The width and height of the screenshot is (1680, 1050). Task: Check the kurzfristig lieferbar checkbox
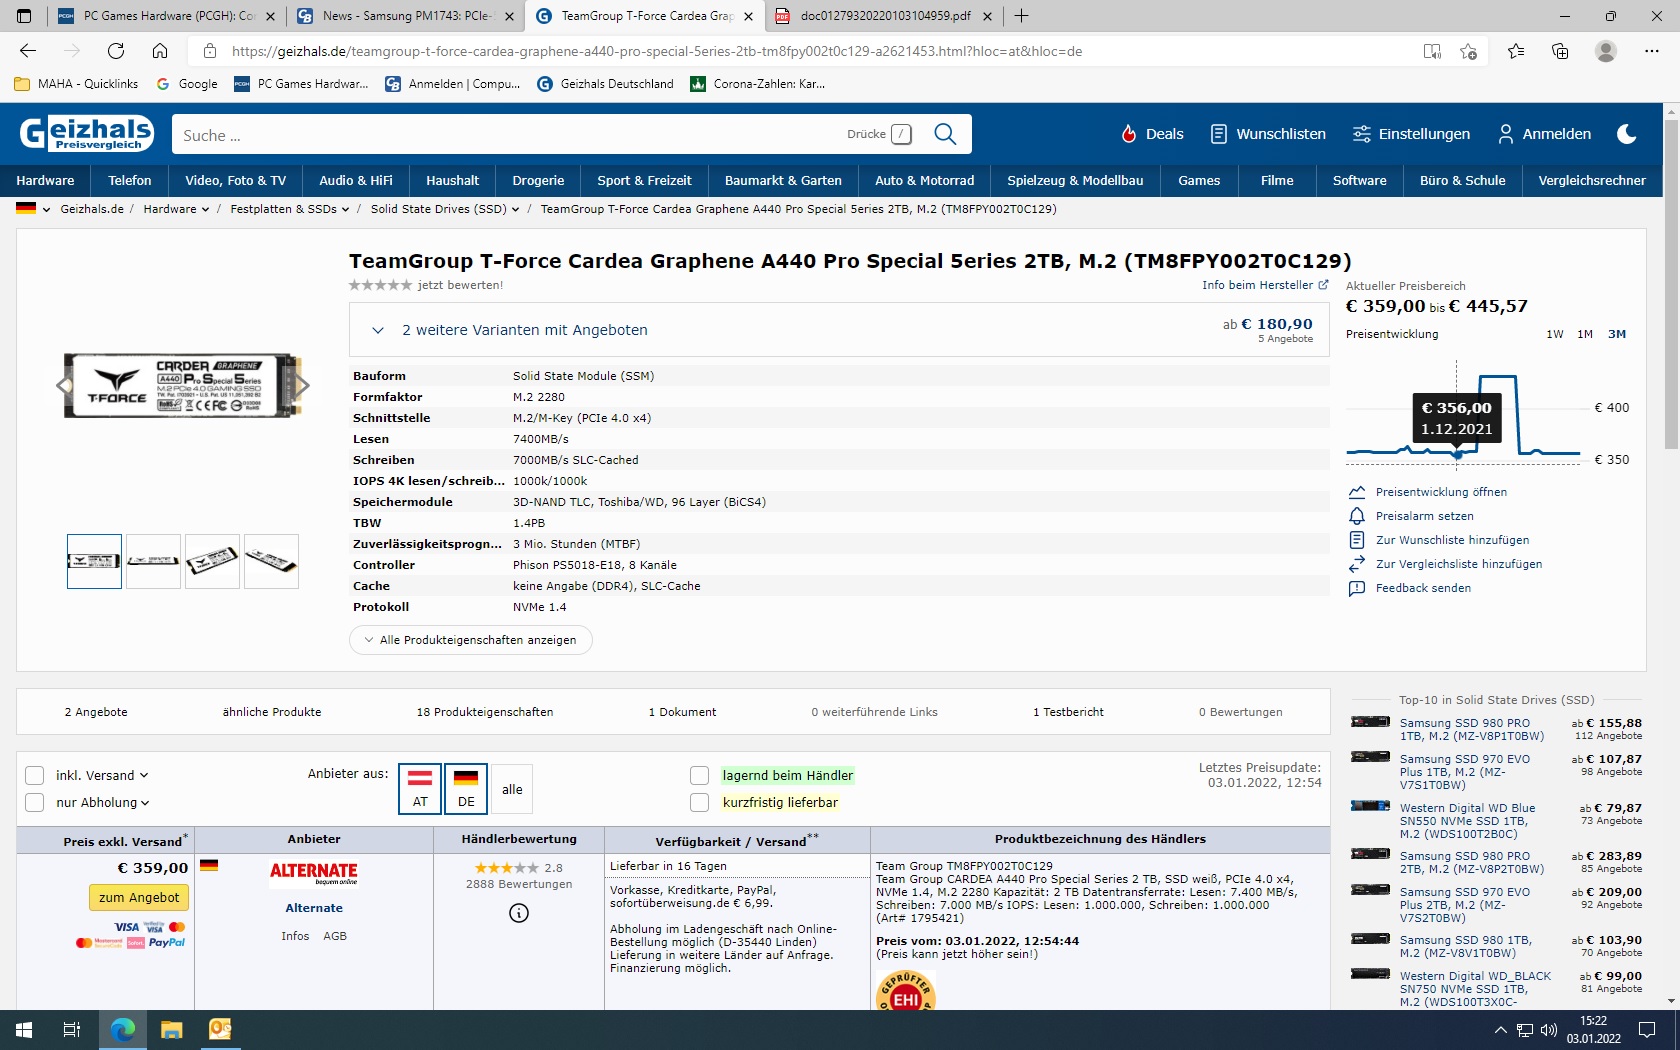[699, 802]
